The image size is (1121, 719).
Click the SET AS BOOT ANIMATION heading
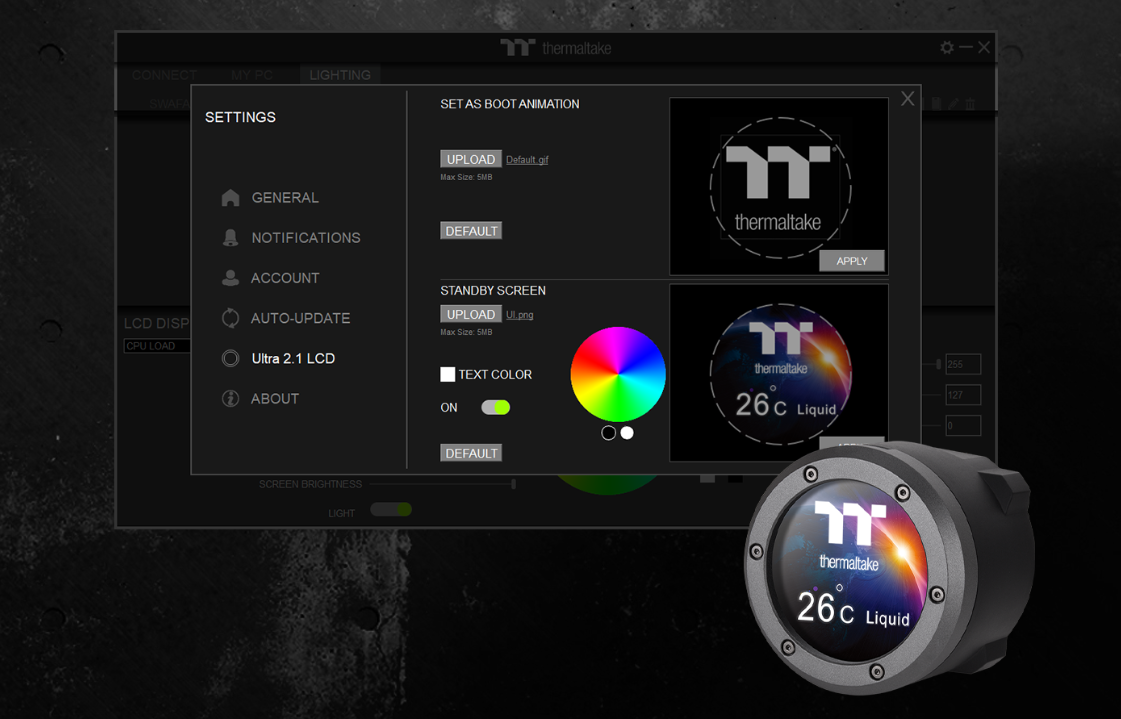pos(510,104)
